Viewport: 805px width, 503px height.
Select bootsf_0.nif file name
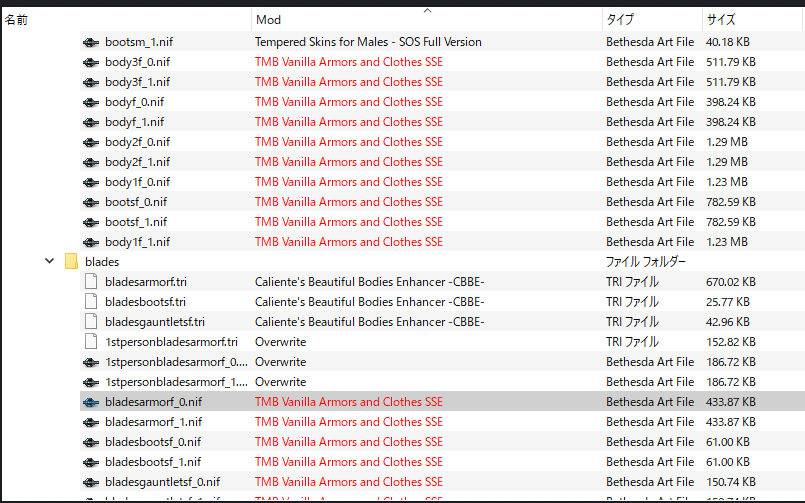[136, 202]
